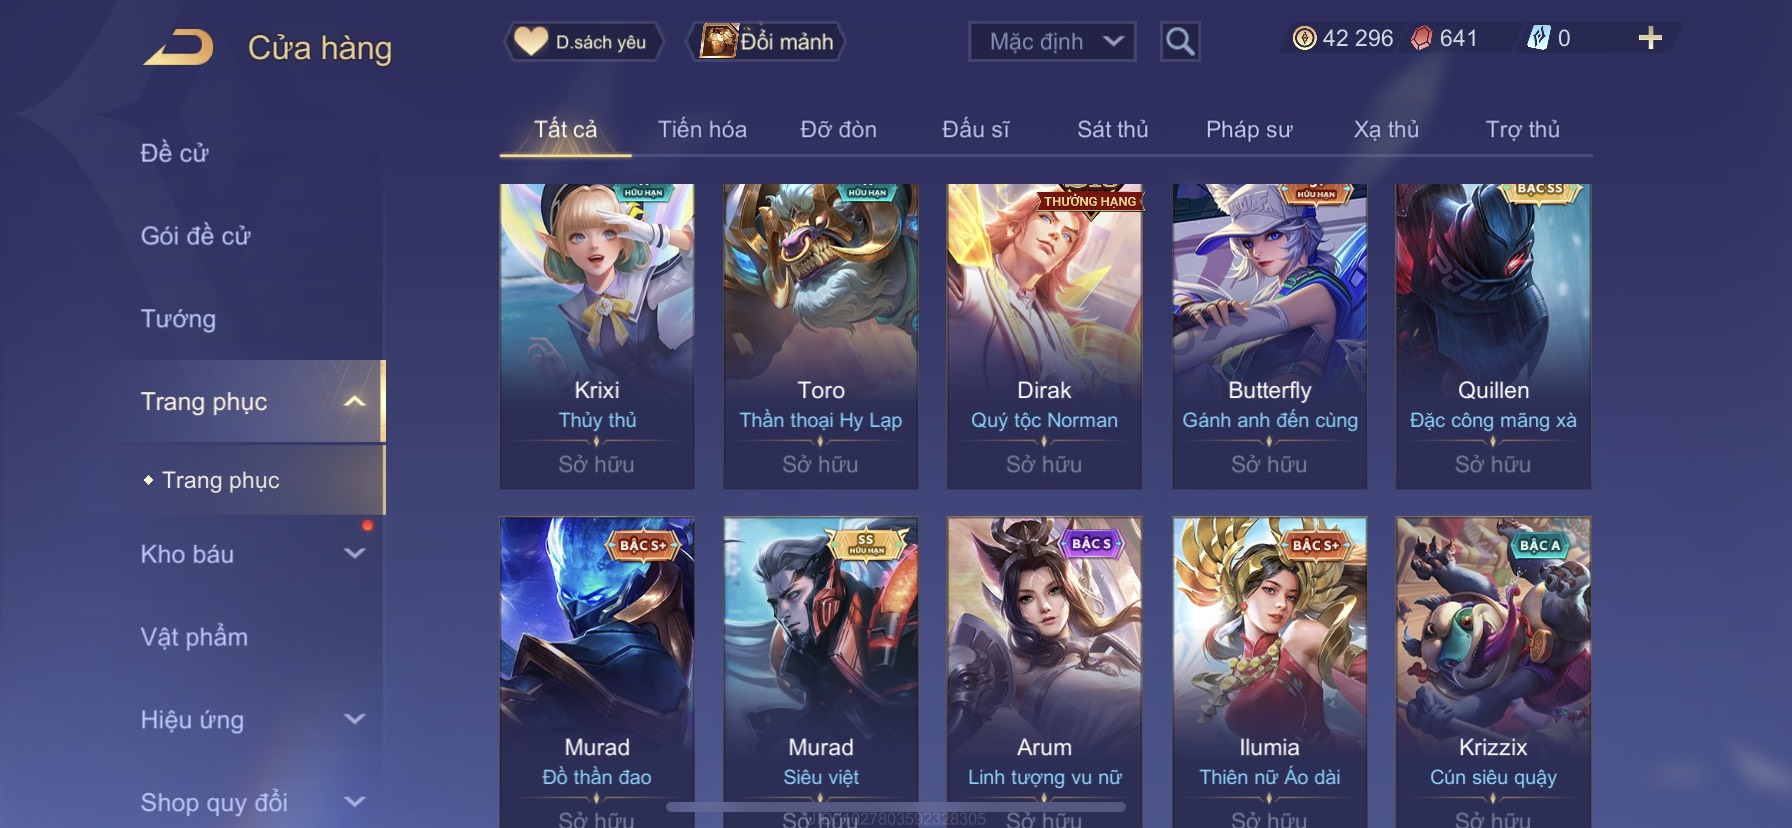Screen dimensions: 1792x828
Task: Click the Đổi mảnh fragment icon
Action: (717, 41)
